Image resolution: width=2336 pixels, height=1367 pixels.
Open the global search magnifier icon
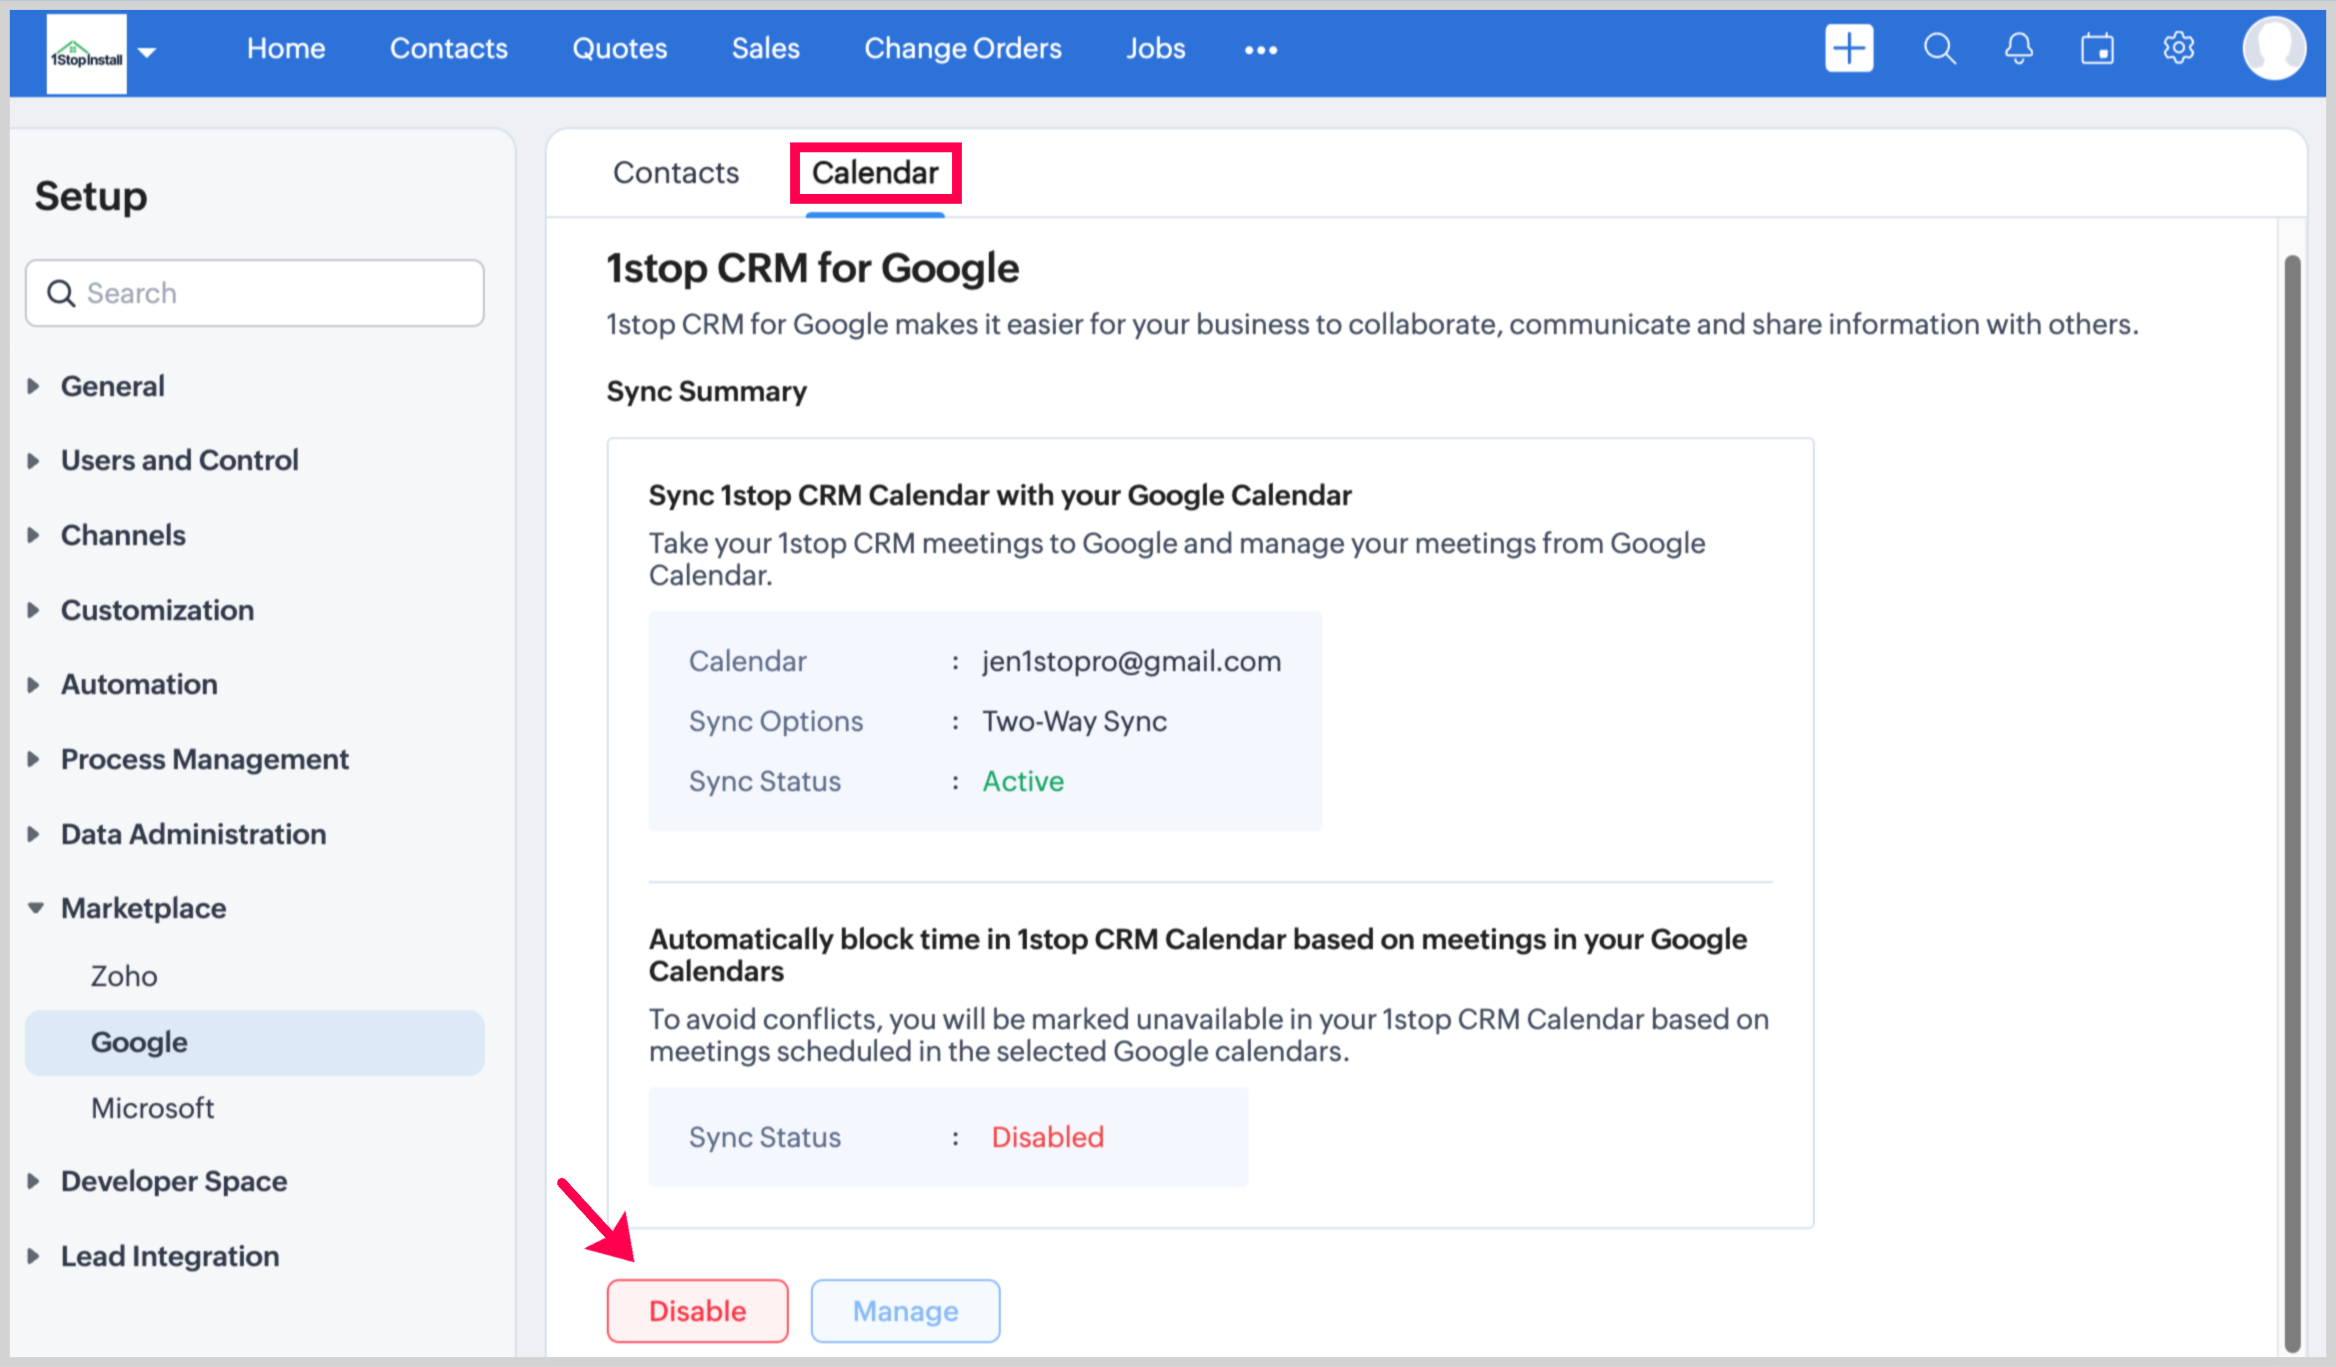tap(1939, 48)
